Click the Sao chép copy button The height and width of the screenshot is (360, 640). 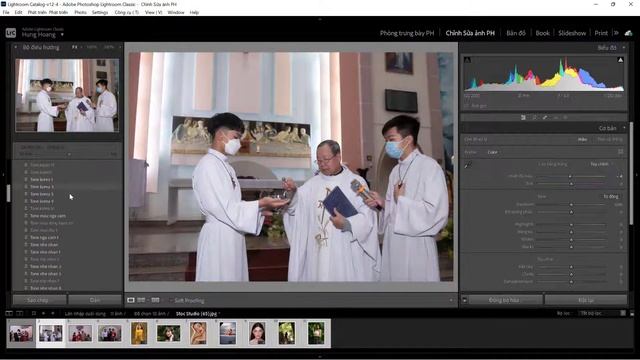[x=39, y=300]
